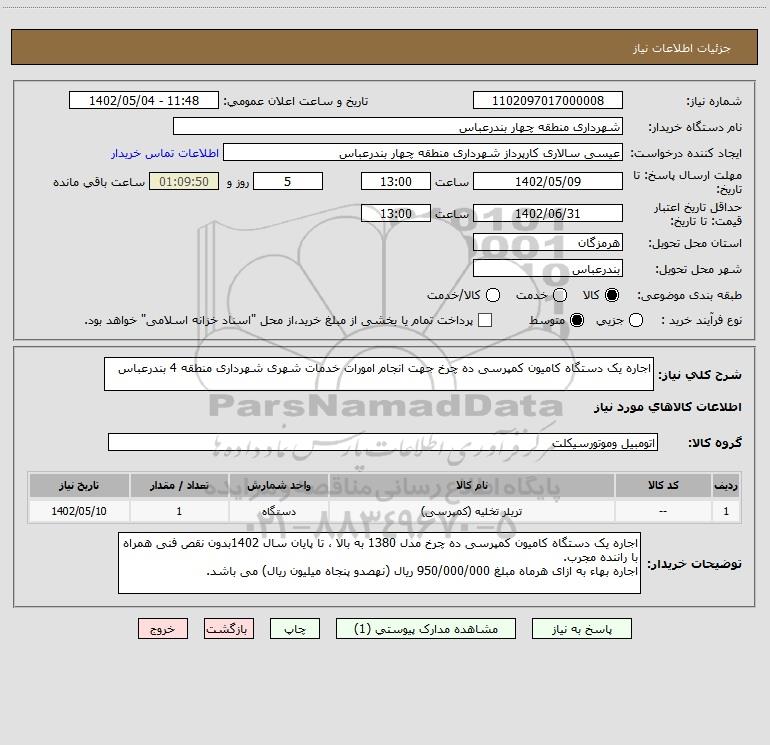
Task: Click the نام کالا column header
Action: coord(471,485)
